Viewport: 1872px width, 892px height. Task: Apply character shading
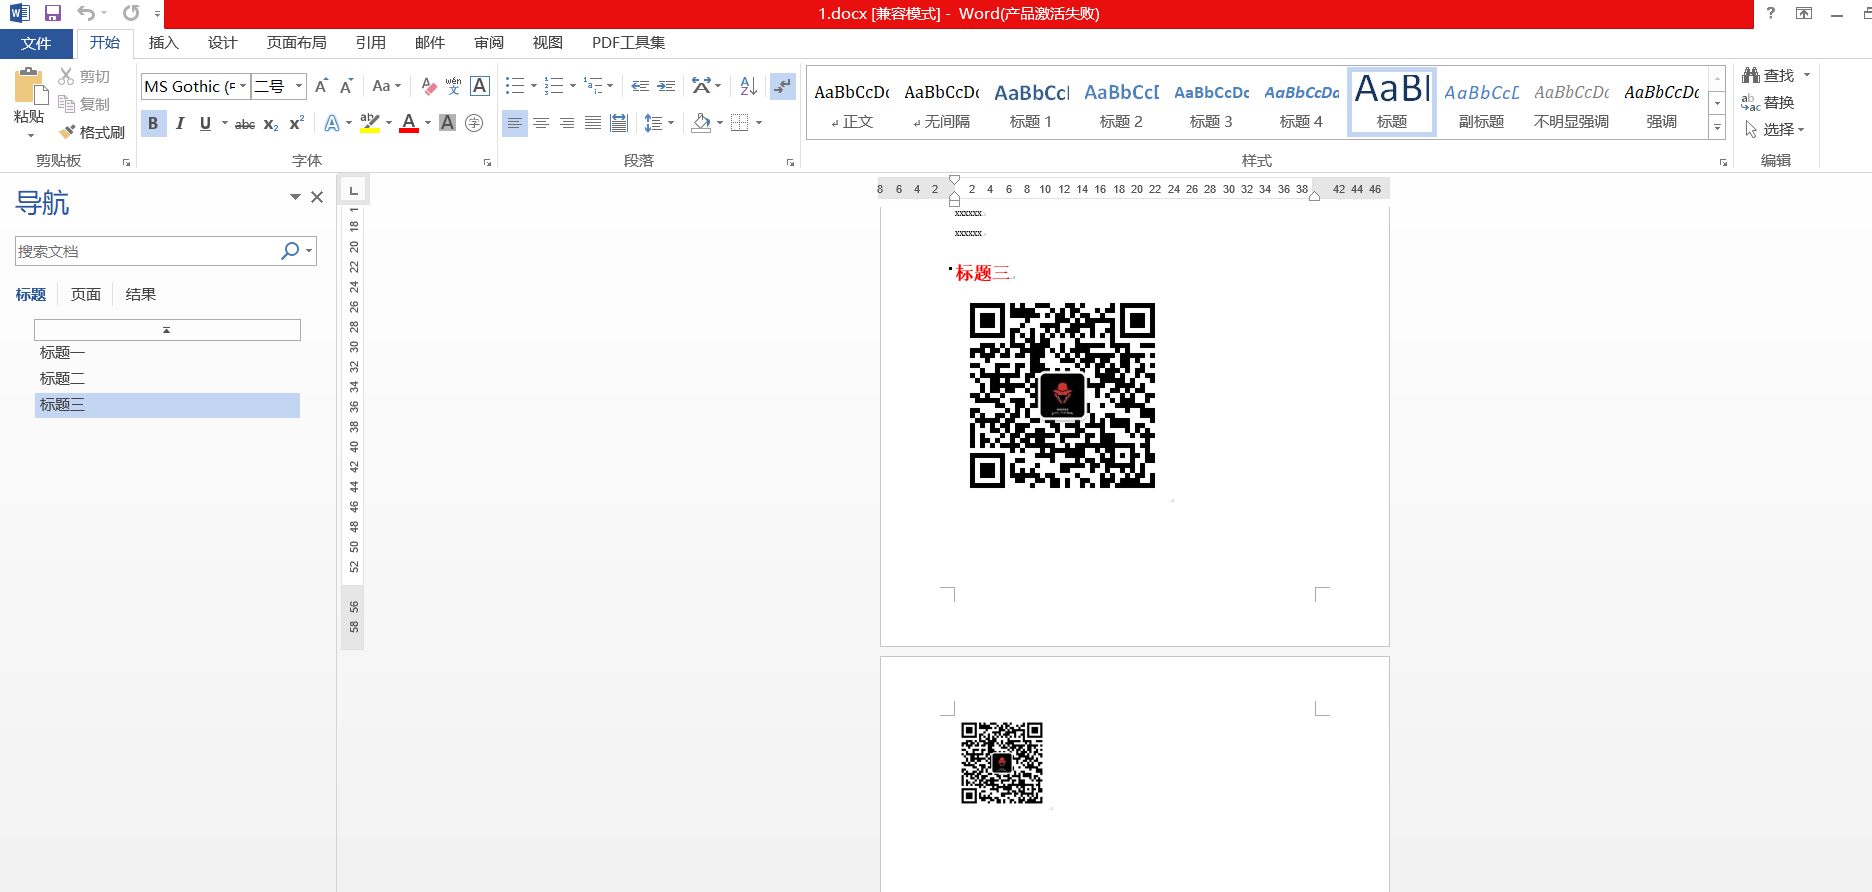pyautogui.click(x=448, y=123)
